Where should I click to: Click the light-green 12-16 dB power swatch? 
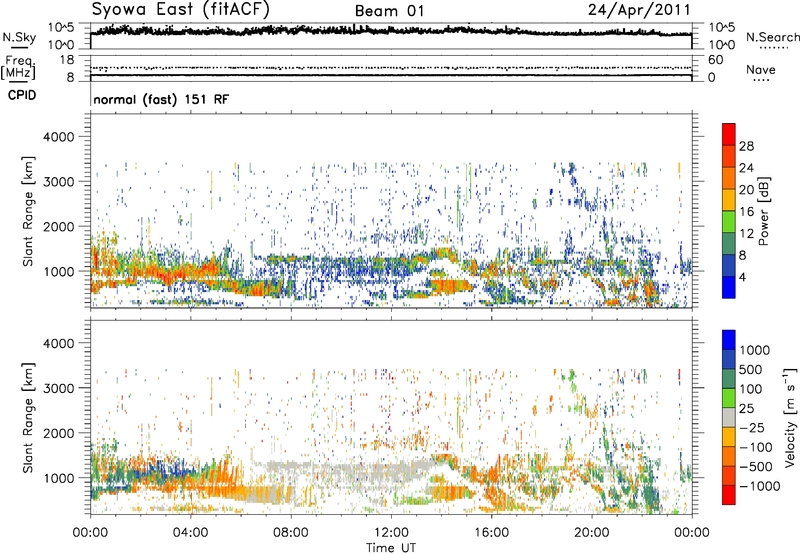(x=729, y=221)
